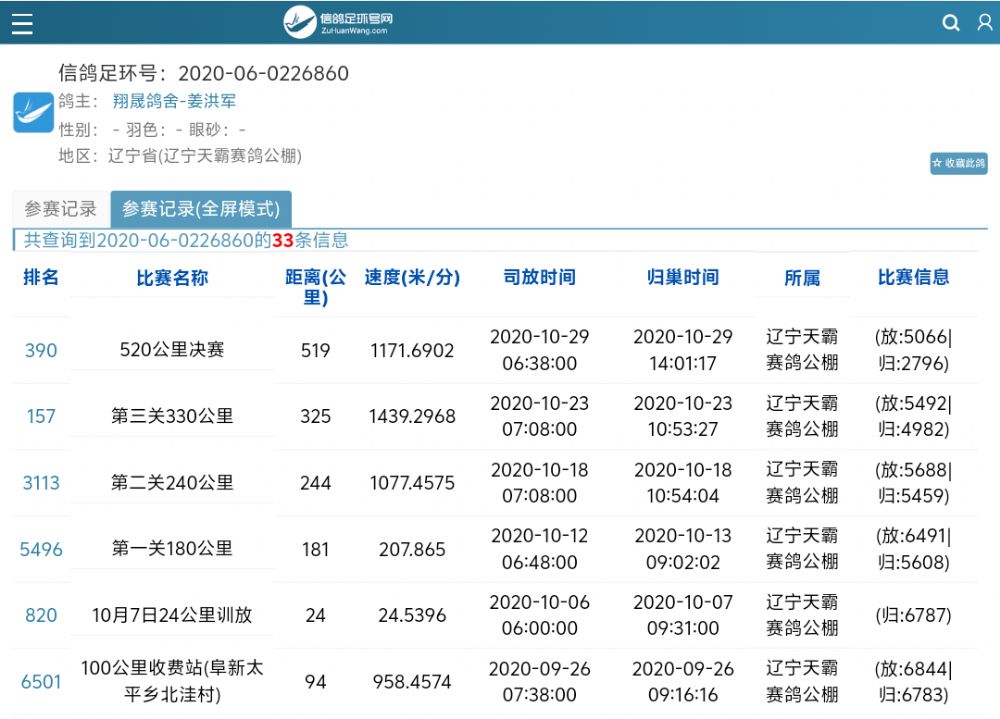Click the 速度(米/分) column header
The image size is (1000, 719).
pos(412,278)
